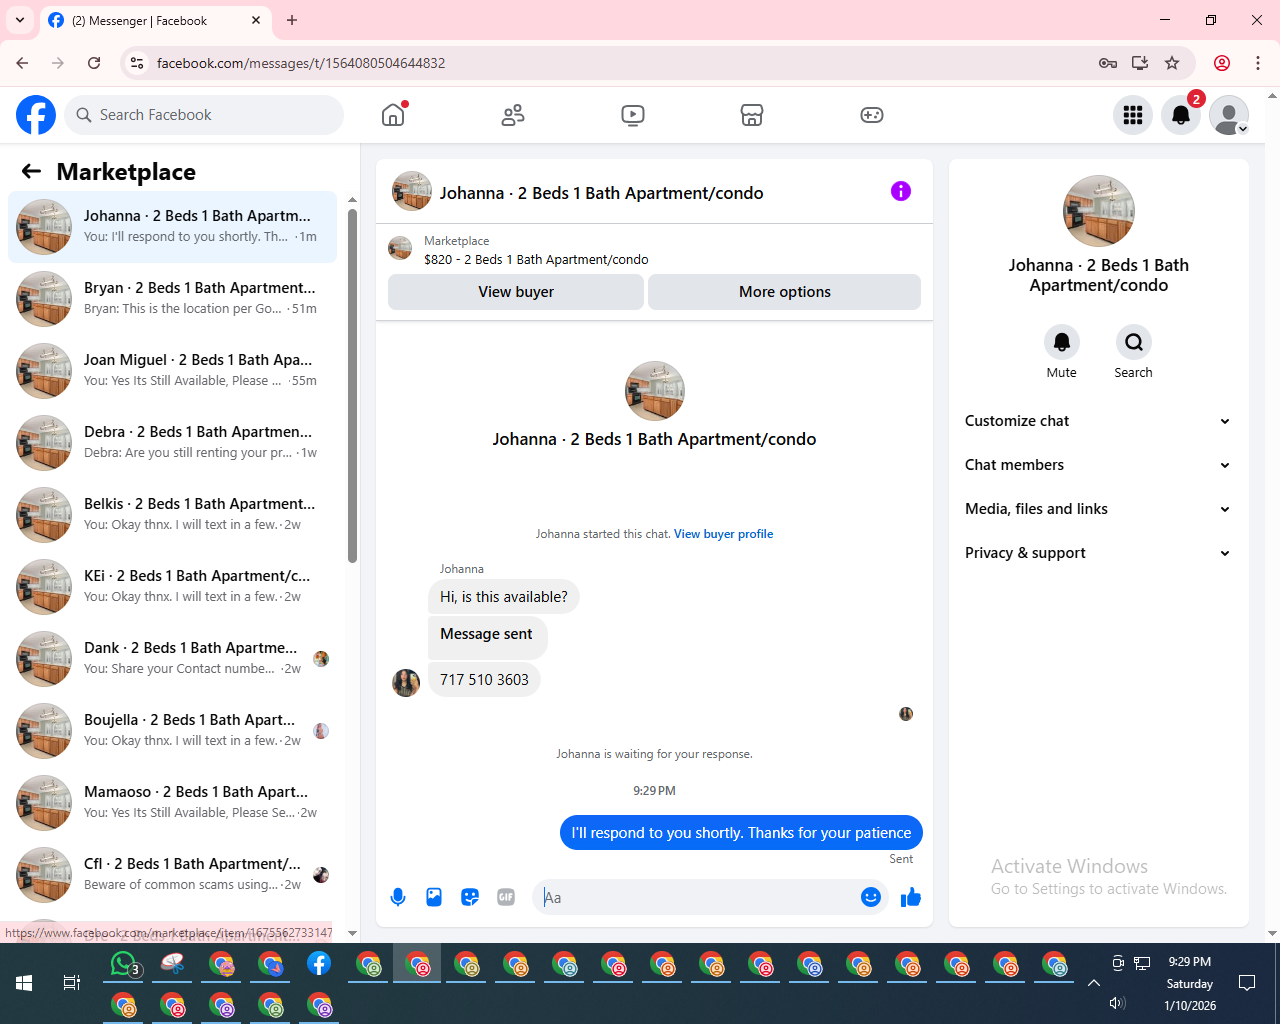This screenshot has height=1024, width=1280.
Task: Switch to the Messenger | Facebook tab
Action: (156, 20)
